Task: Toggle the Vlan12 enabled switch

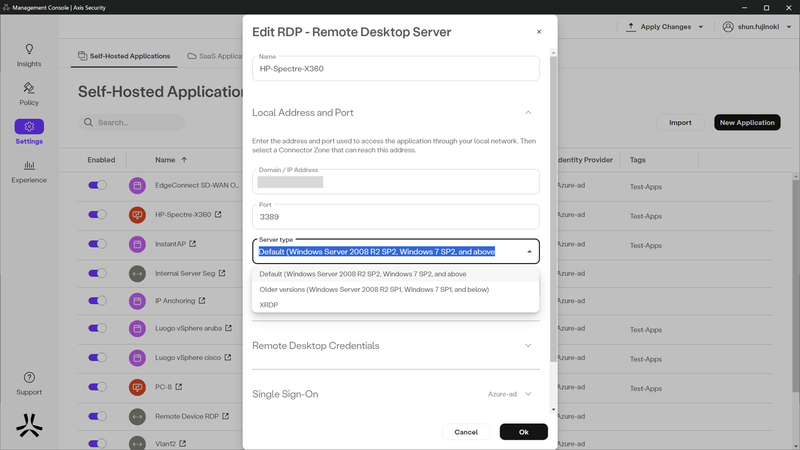Action: [x=98, y=444]
